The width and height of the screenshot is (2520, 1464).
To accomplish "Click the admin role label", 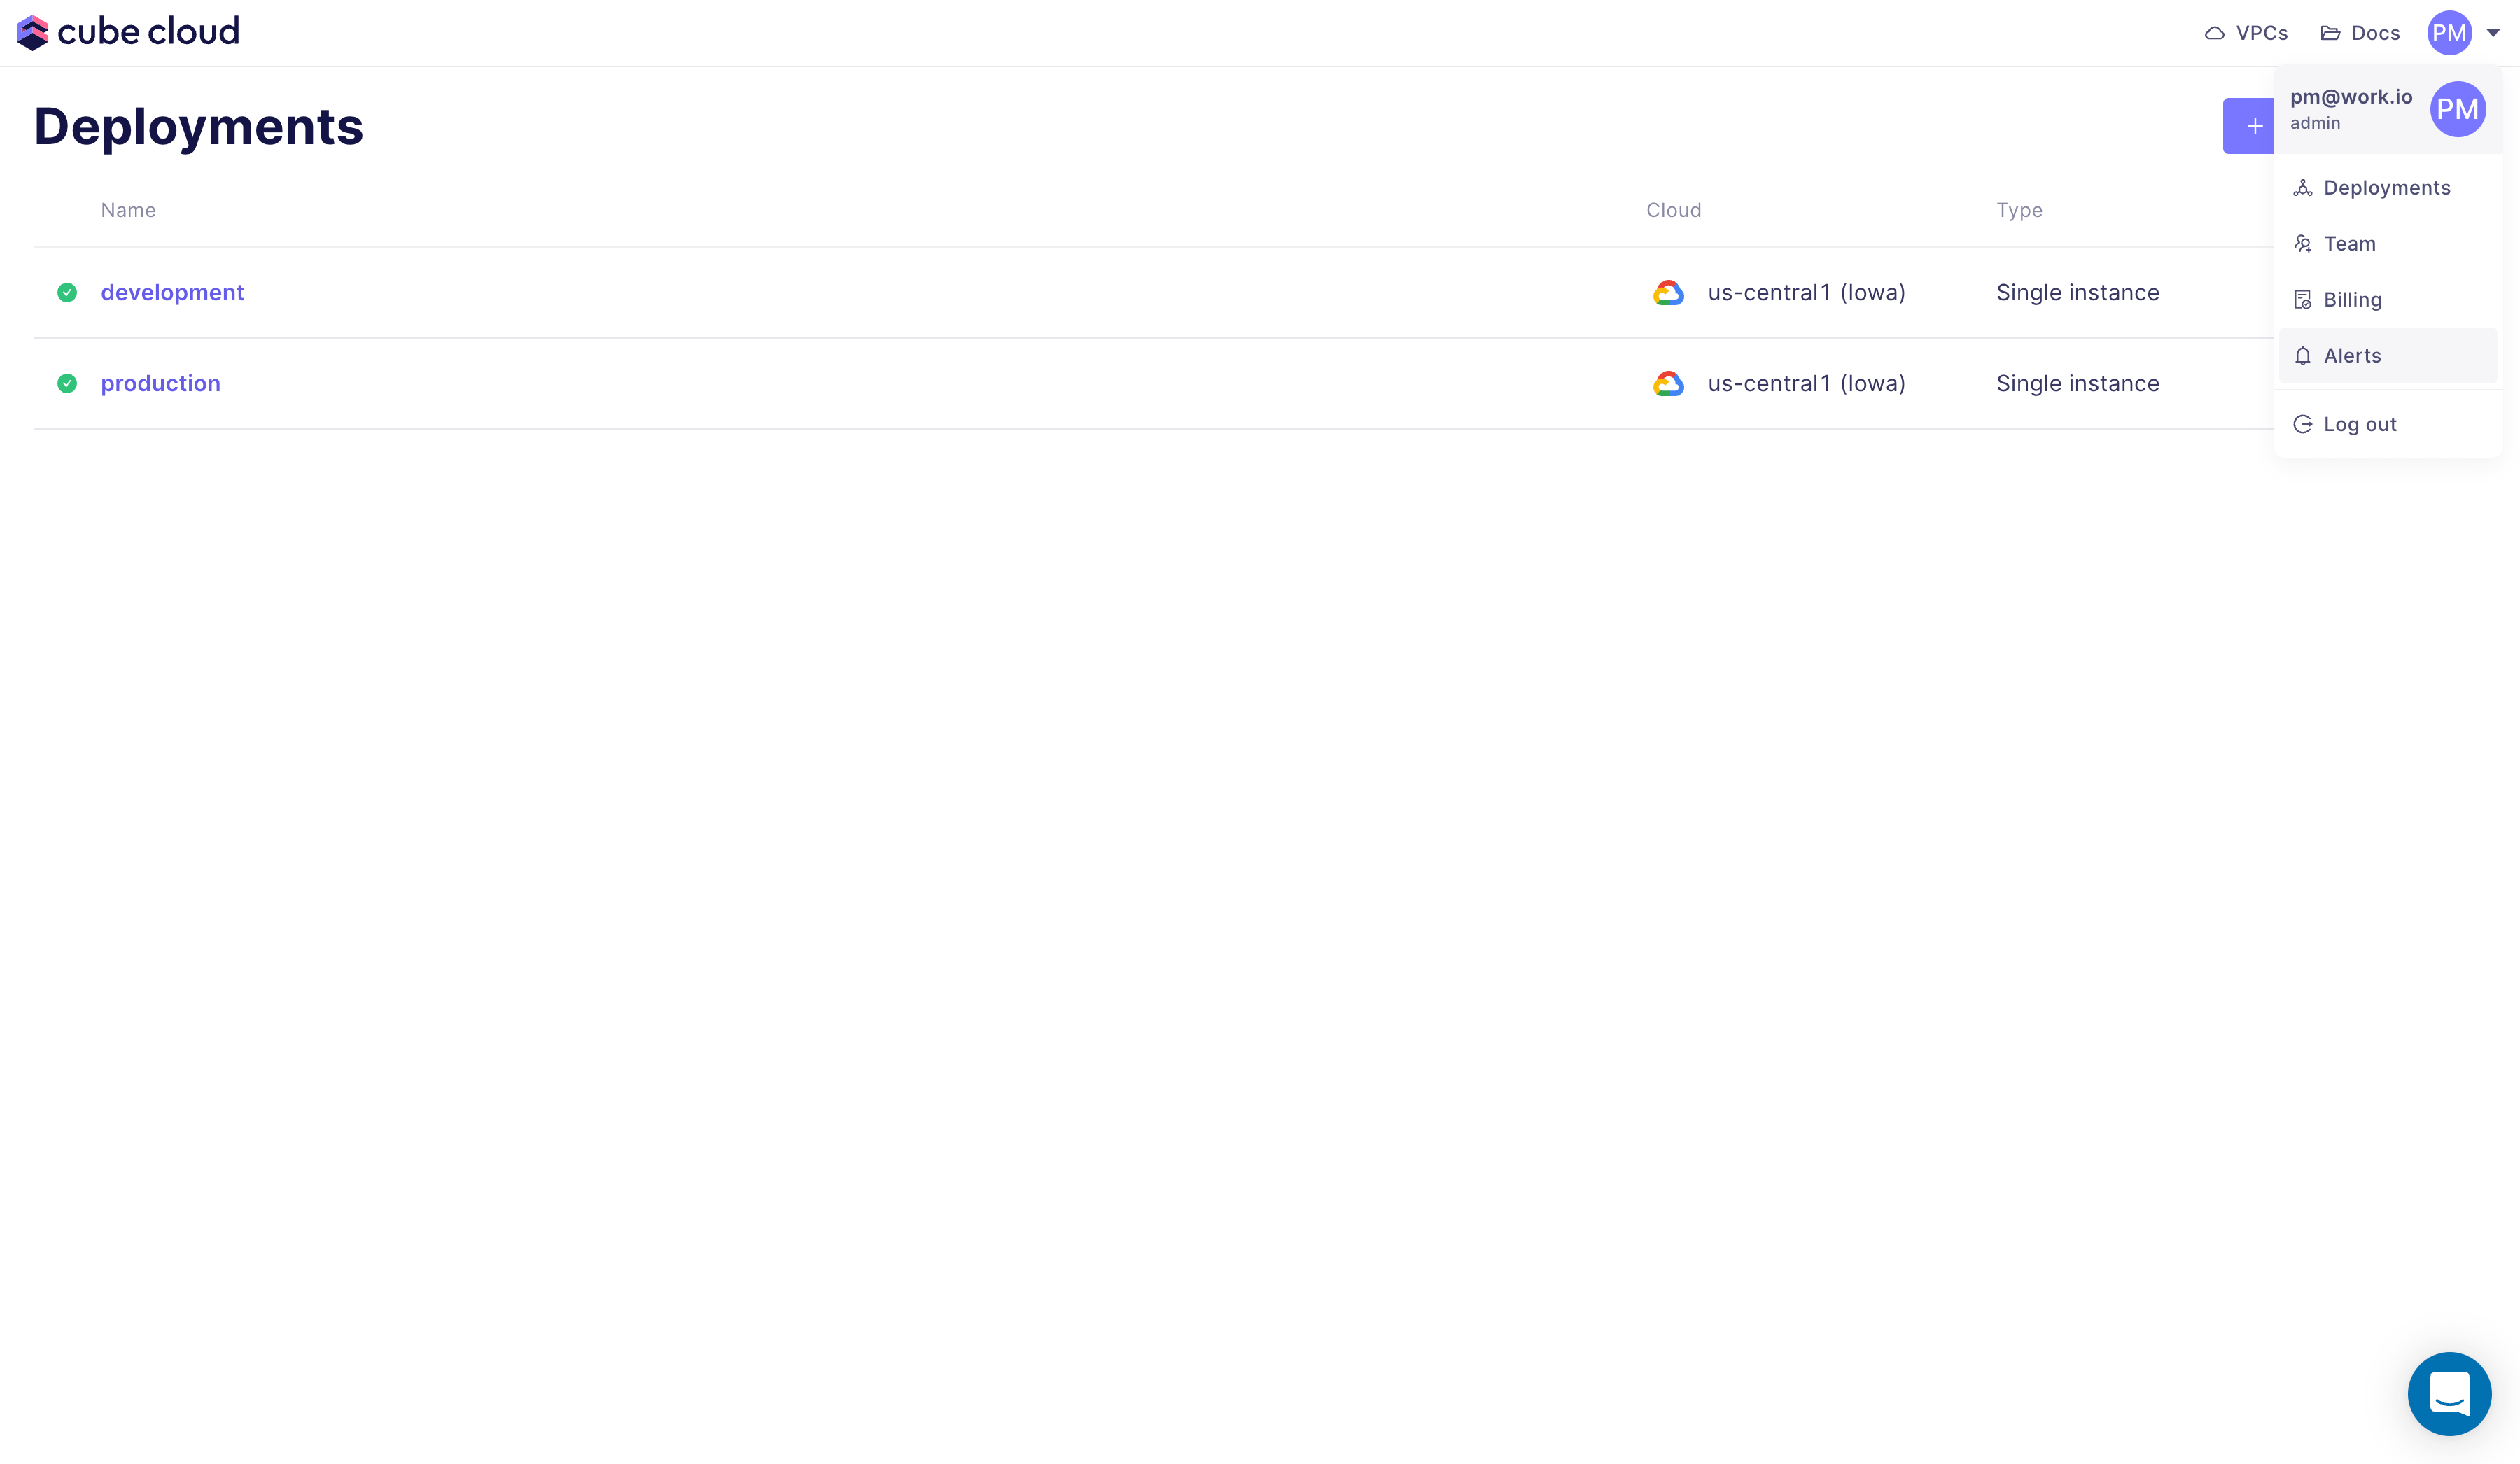I will tap(2315, 123).
